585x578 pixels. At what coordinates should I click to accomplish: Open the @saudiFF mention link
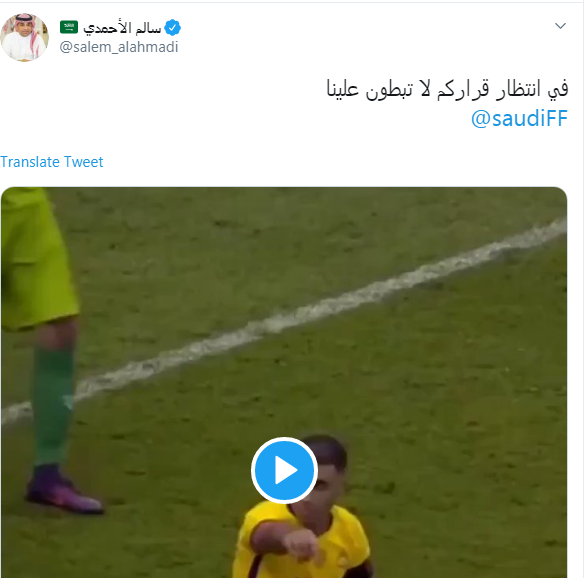click(x=519, y=118)
